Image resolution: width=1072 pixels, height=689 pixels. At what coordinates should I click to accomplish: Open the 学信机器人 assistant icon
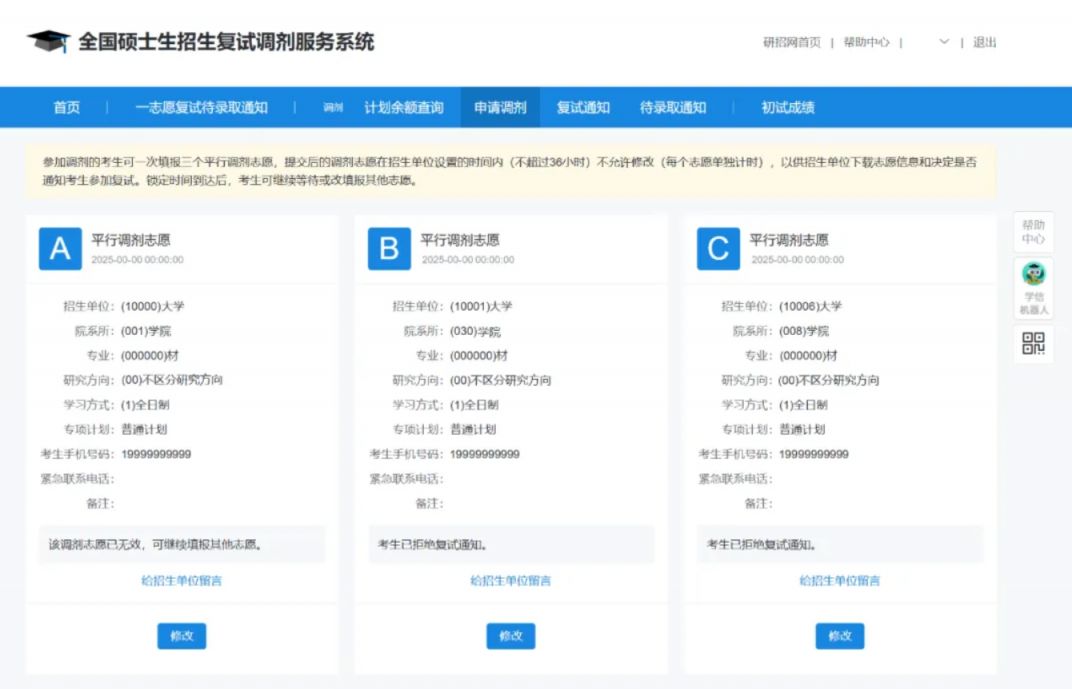1033,288
